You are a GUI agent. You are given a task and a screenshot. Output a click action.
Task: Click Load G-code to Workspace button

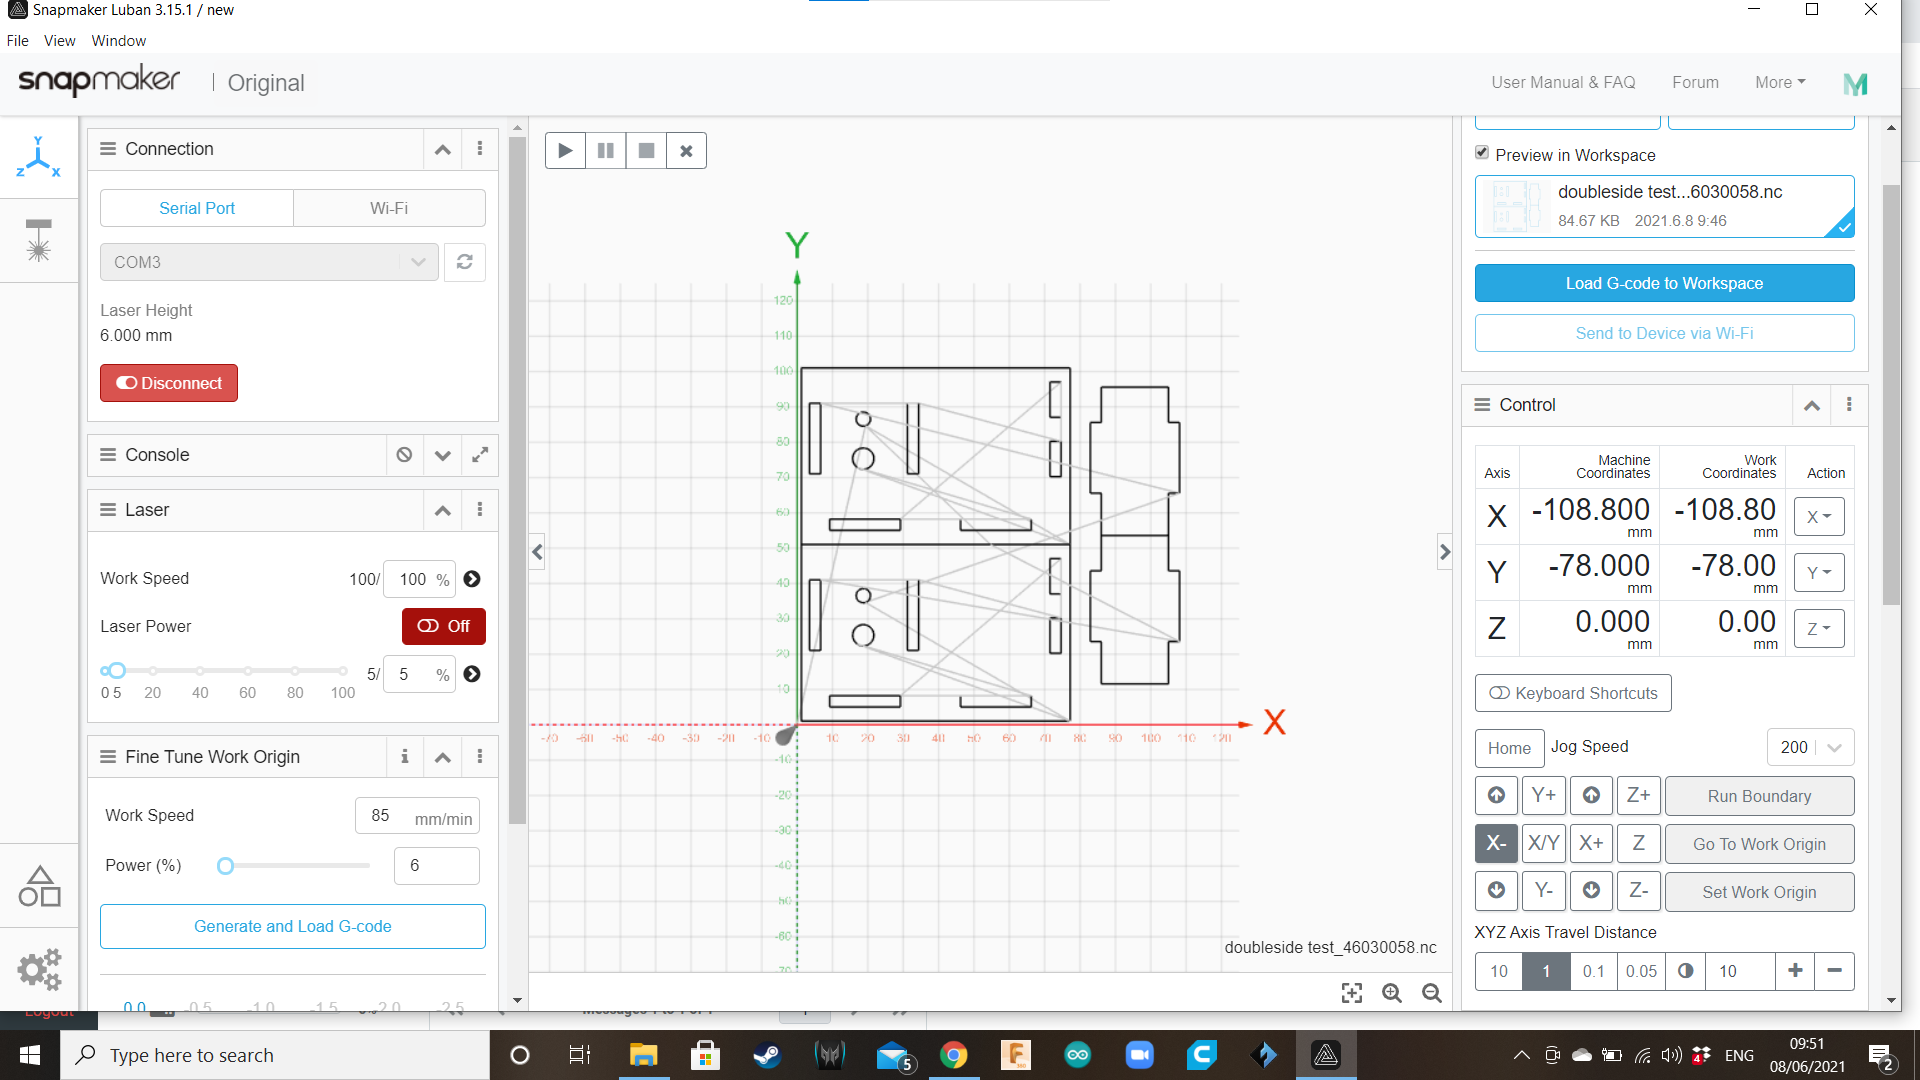[x=1664, y=282]
